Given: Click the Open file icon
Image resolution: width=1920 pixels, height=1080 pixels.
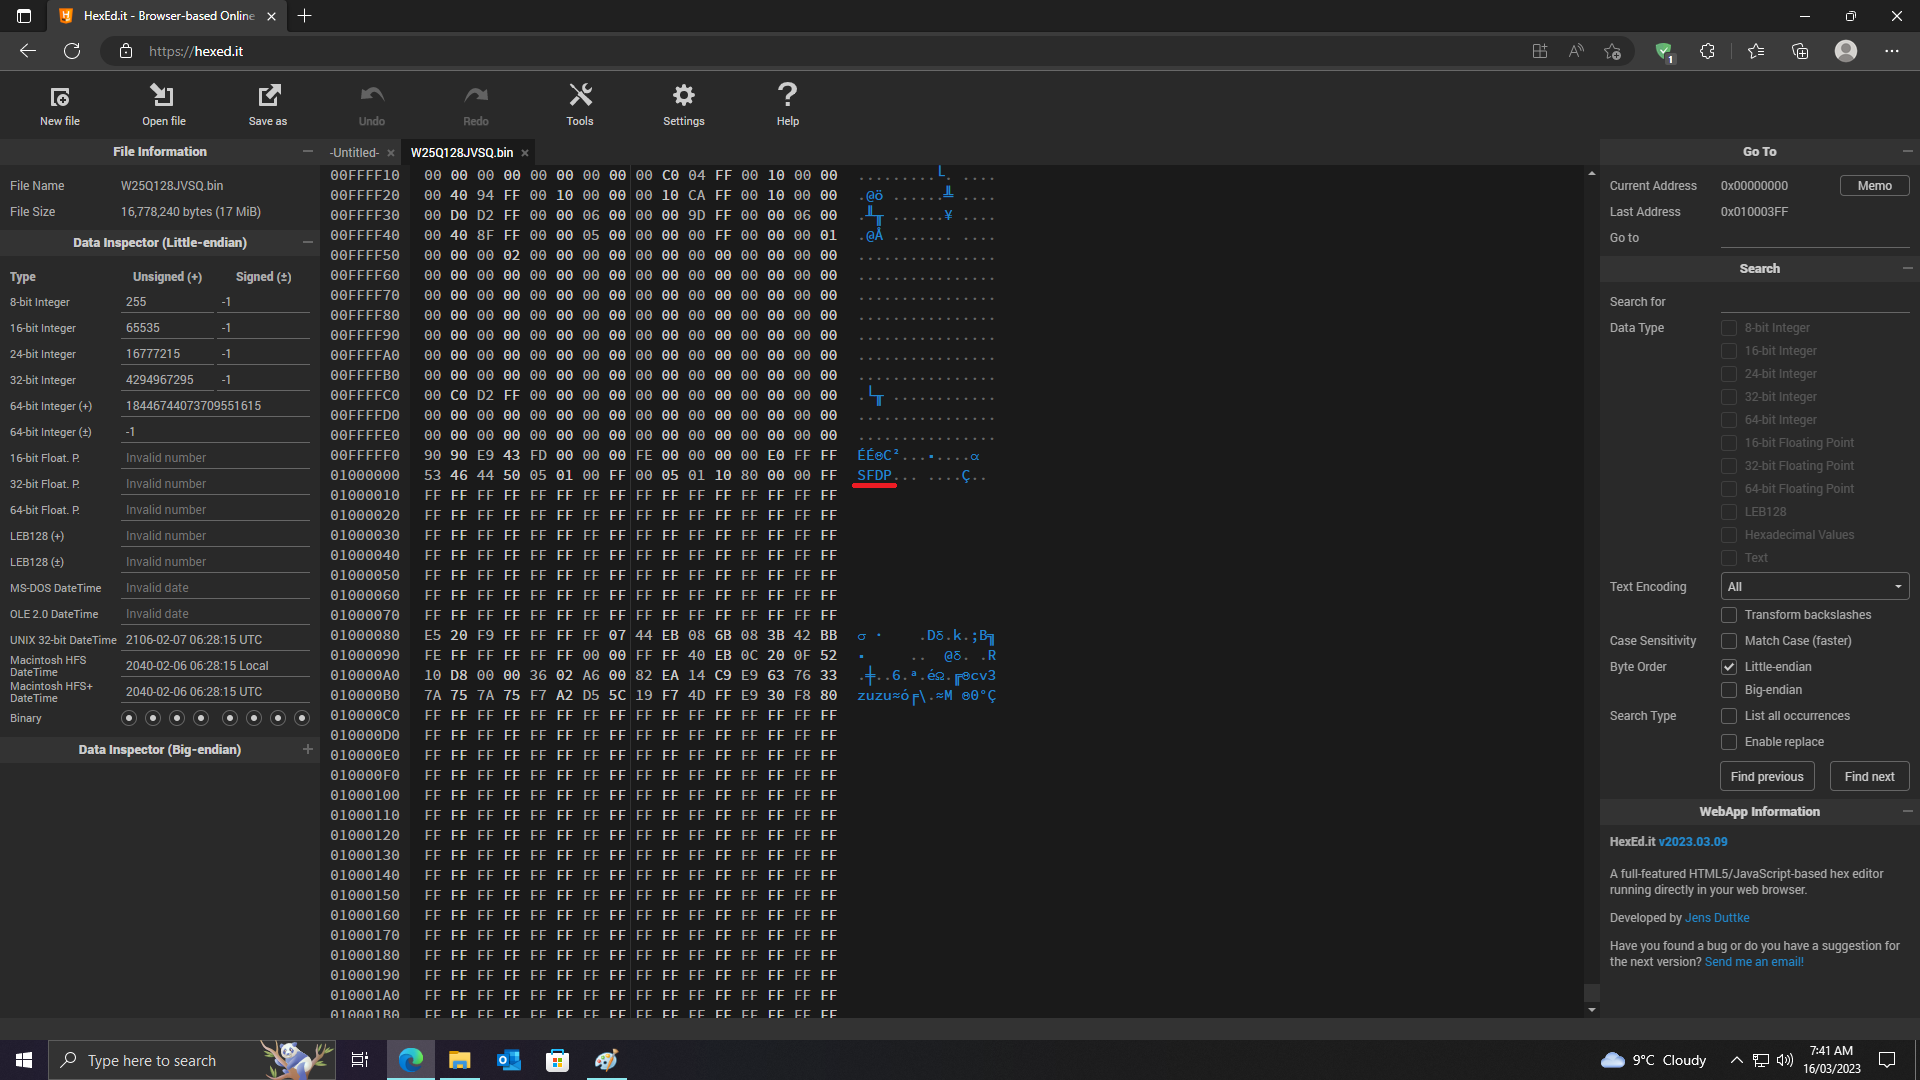Looking at the screenshot, I should (163, 97).
